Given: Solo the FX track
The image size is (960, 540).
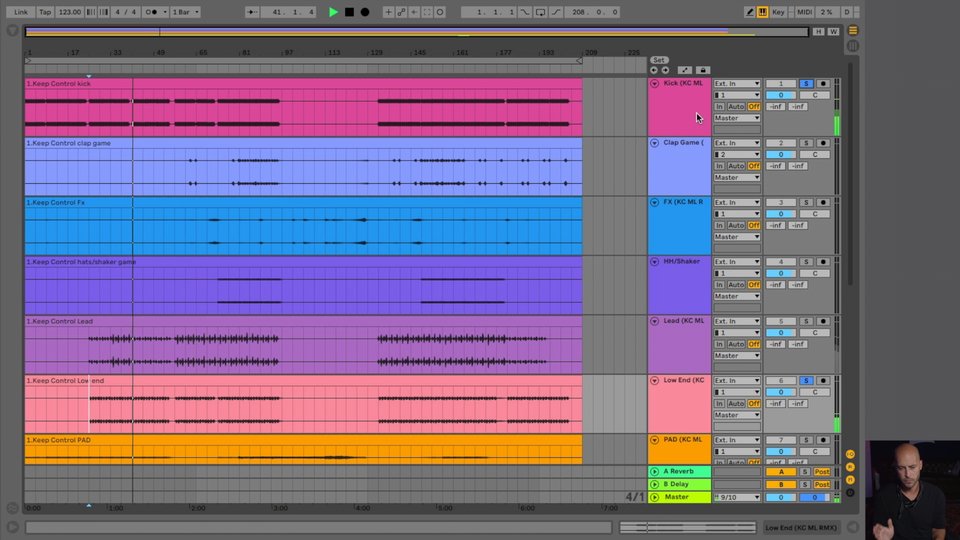Looking at the screenshot, I should point(806,202).
